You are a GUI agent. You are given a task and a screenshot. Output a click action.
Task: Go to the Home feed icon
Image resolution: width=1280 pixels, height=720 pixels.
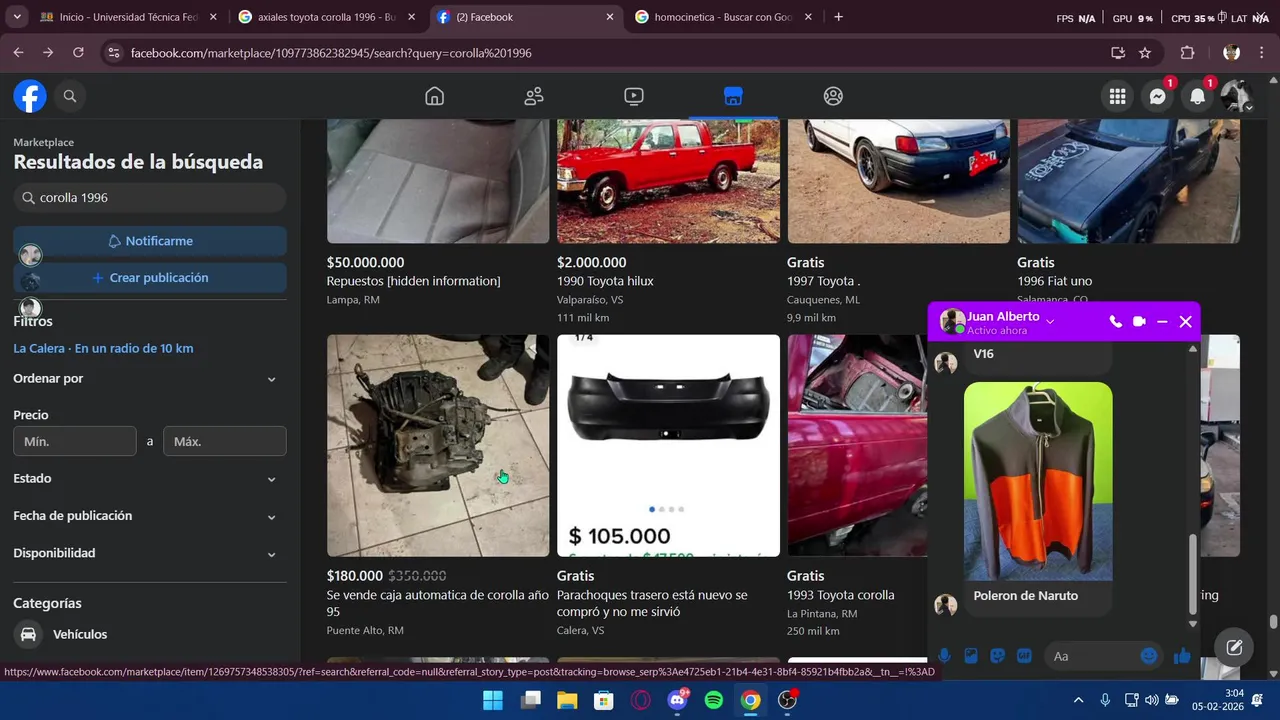click(x=434, y=96)
